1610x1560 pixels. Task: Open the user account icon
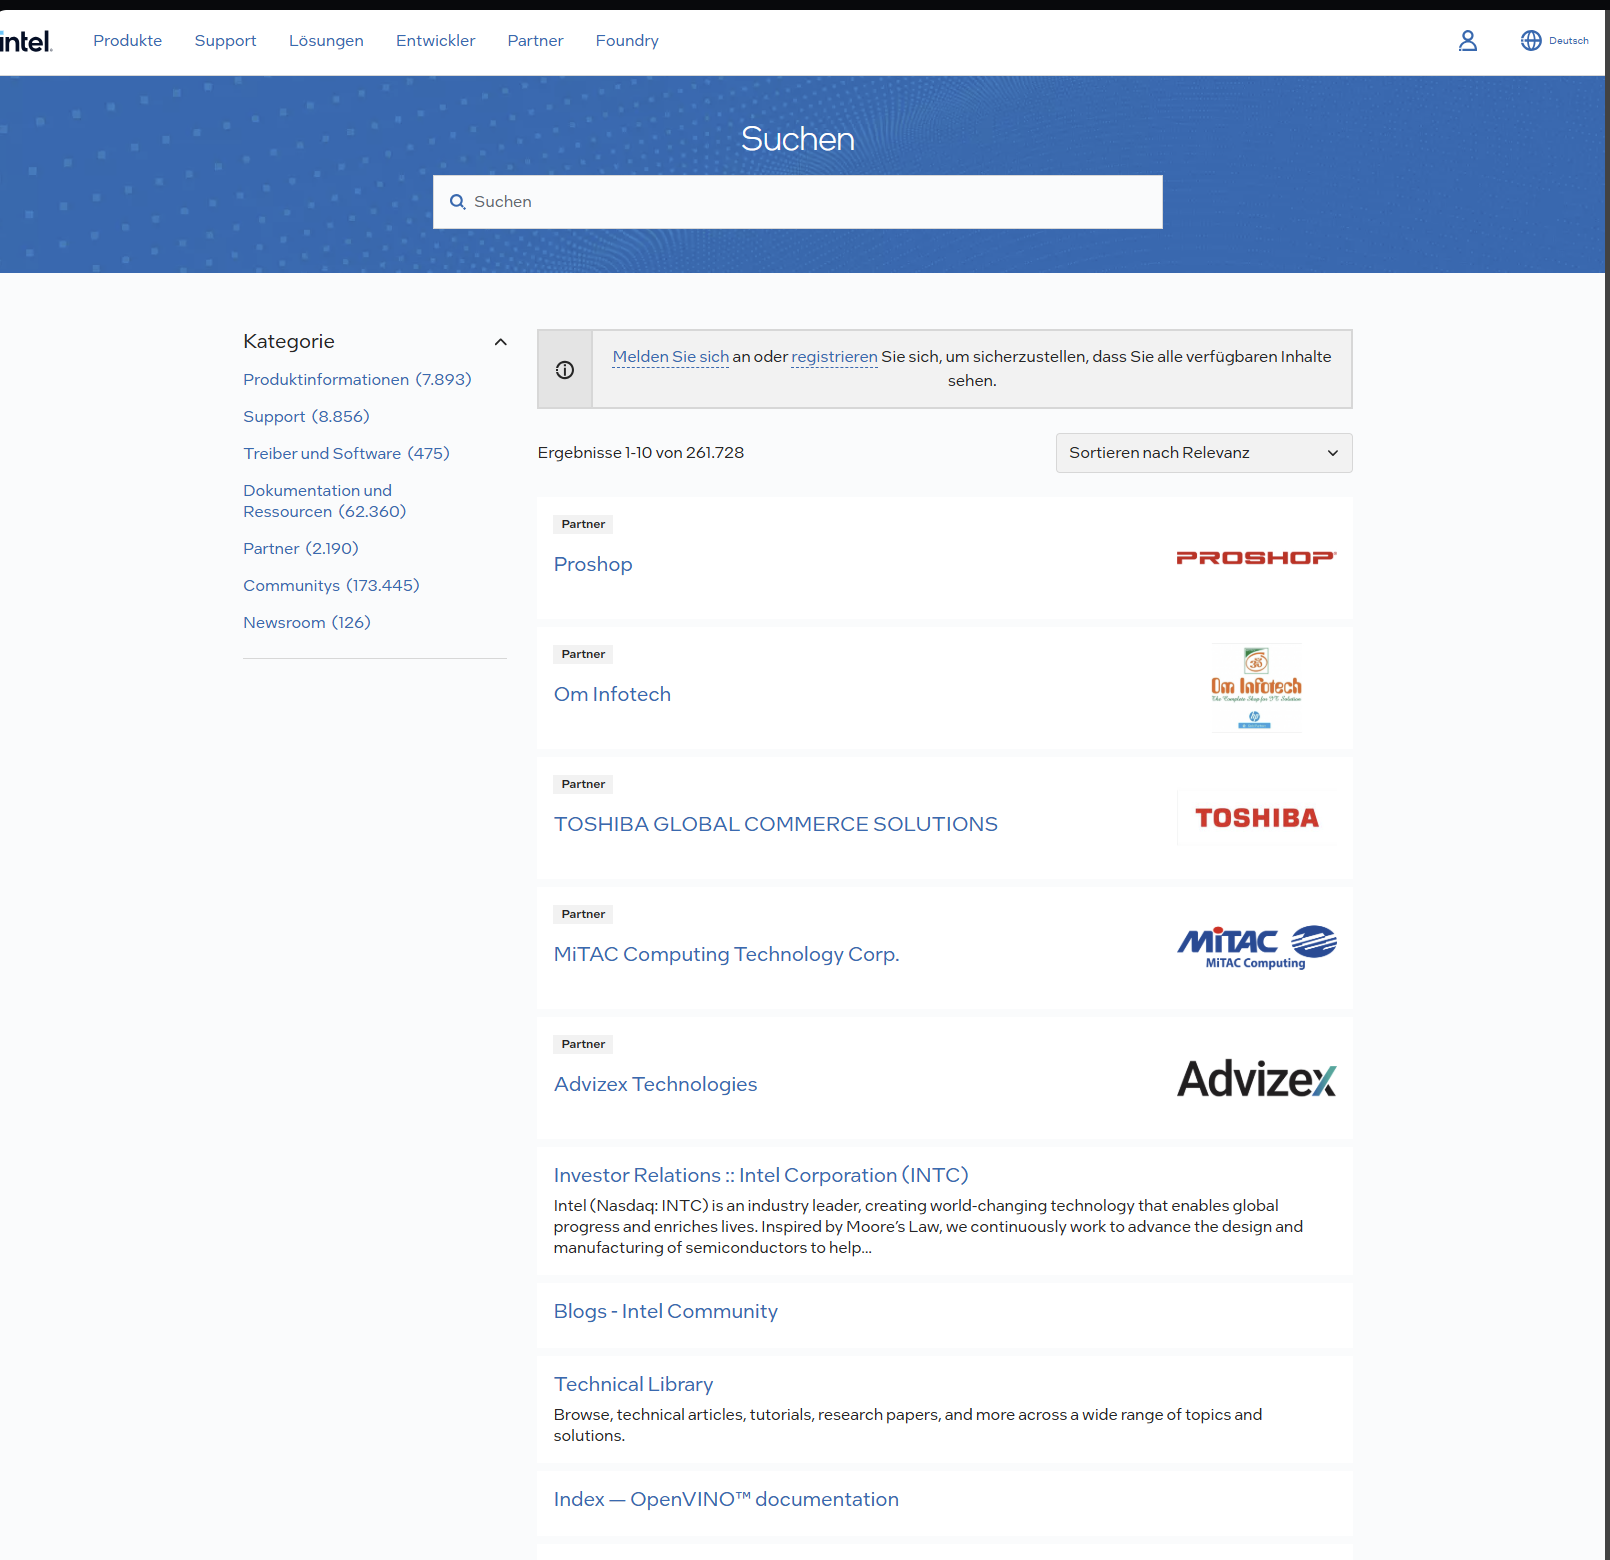pos(1467,41)
